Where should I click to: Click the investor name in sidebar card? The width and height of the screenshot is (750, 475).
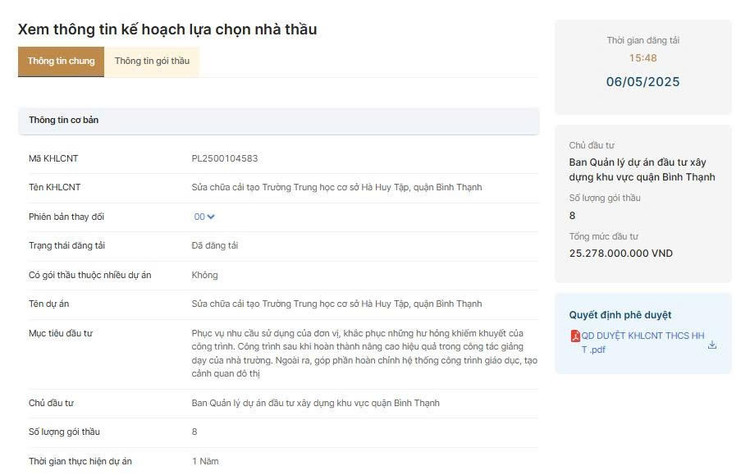point(642,170)
